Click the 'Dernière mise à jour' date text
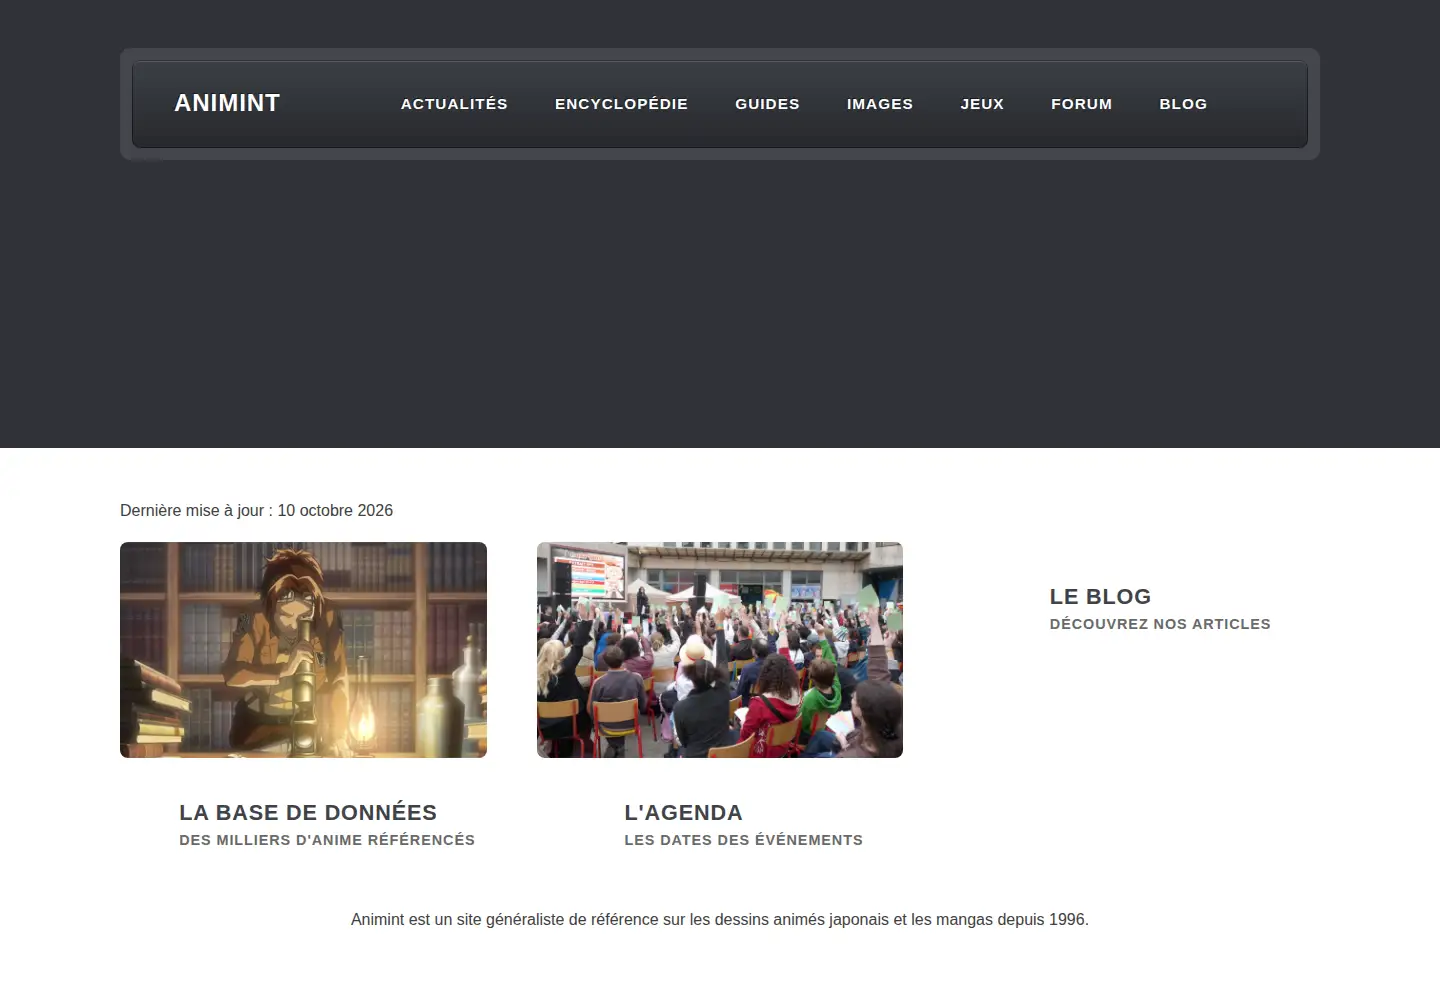Image resolution: width=1440 pixels, height=1000 pixels. point(256,510)
